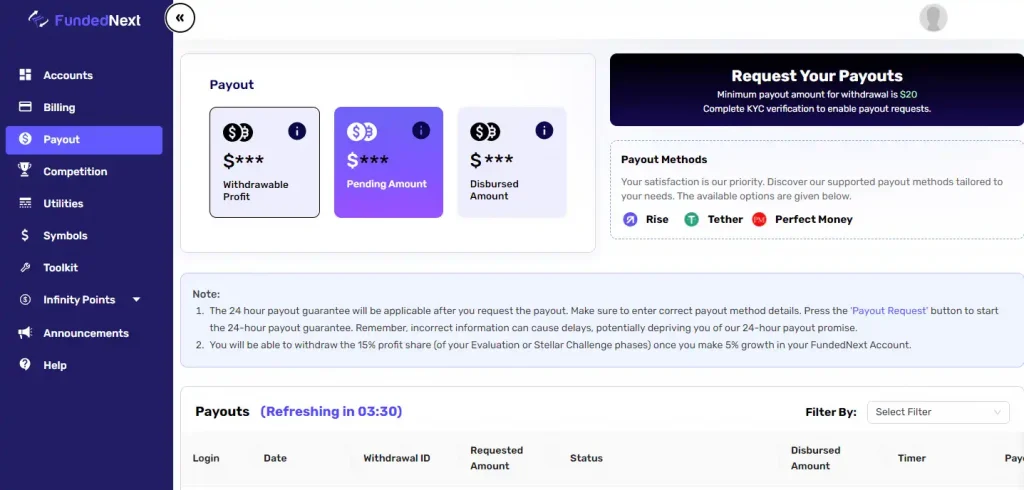Select the Pending Amount card
The image size is (1024, 490).
(389, 162)
